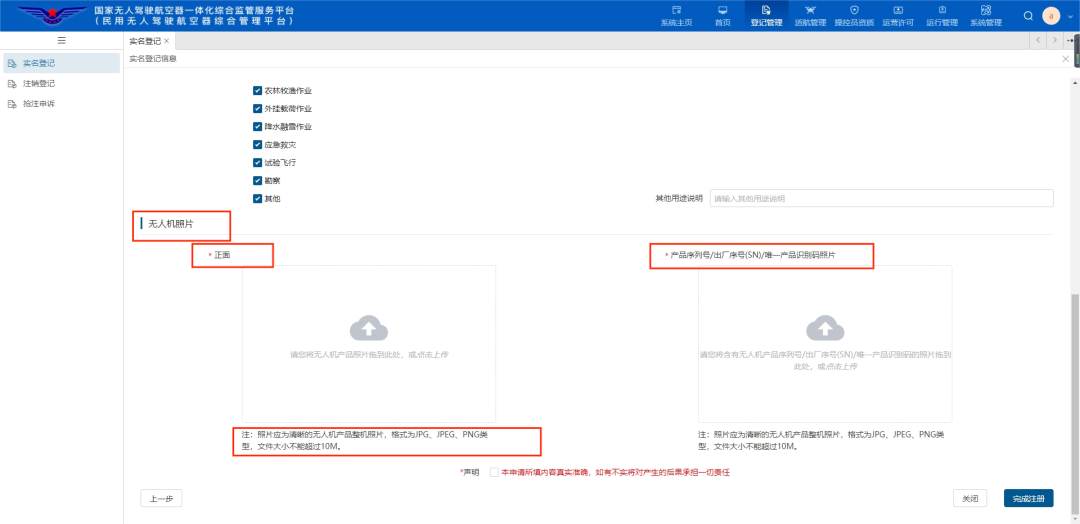Click the red declaration statement text

click(615, 472)
